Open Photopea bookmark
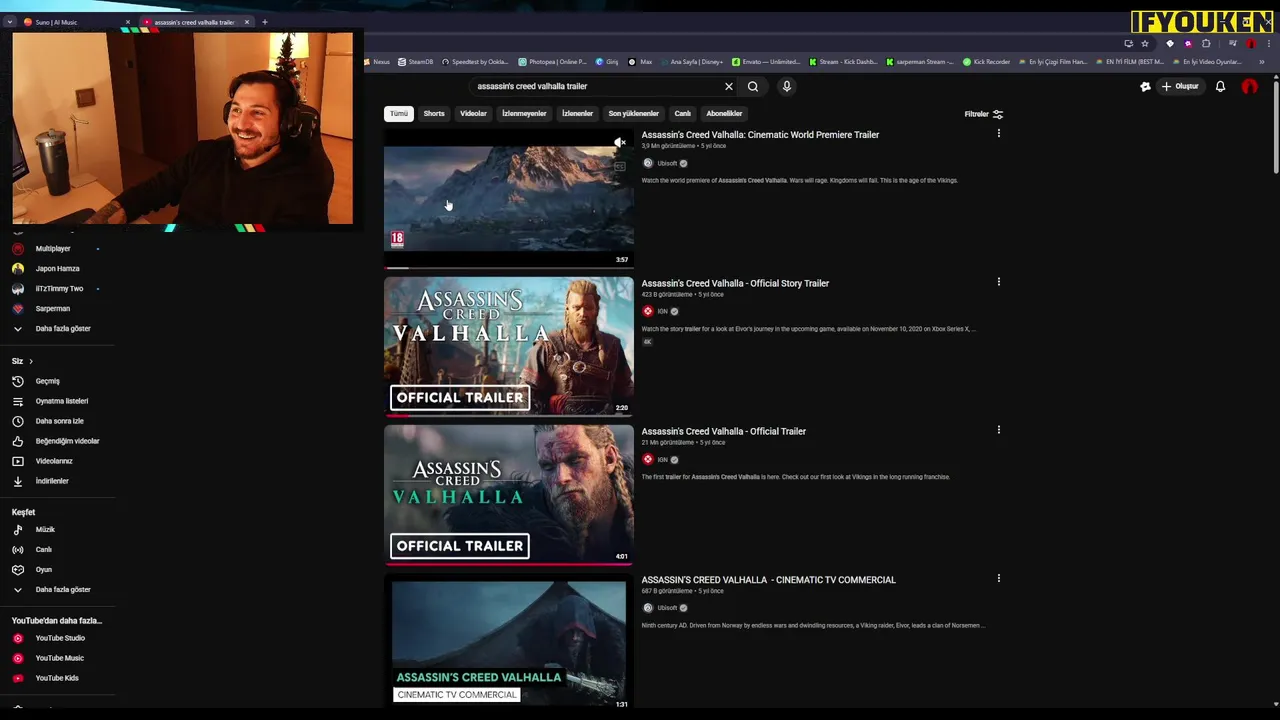 tap(552, 62)
